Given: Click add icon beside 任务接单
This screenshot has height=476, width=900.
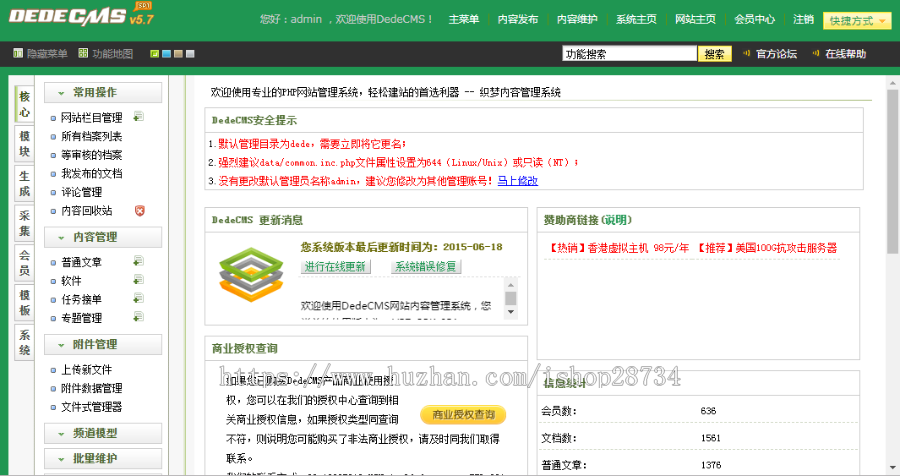Looking at the screenshot, I should coord(138,299).
